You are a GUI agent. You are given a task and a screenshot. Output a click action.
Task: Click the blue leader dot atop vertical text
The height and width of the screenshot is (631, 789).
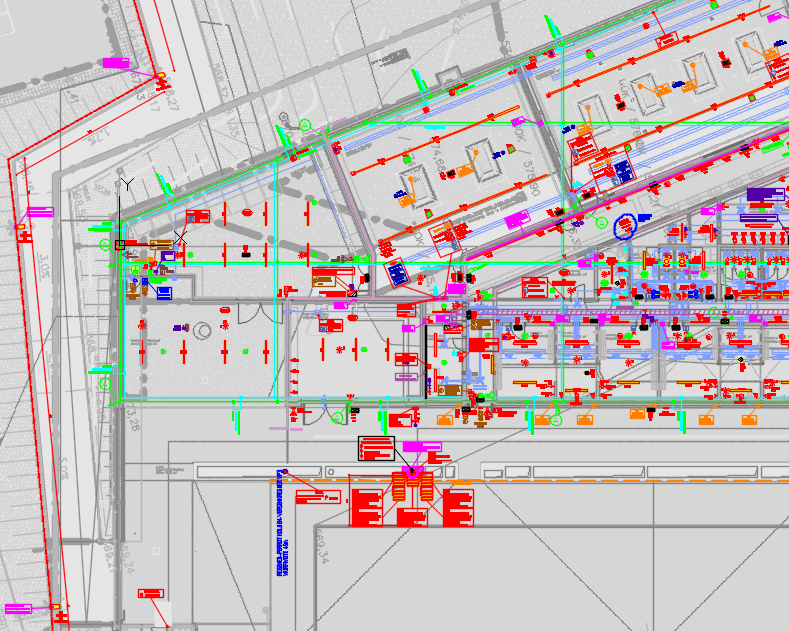285,471
